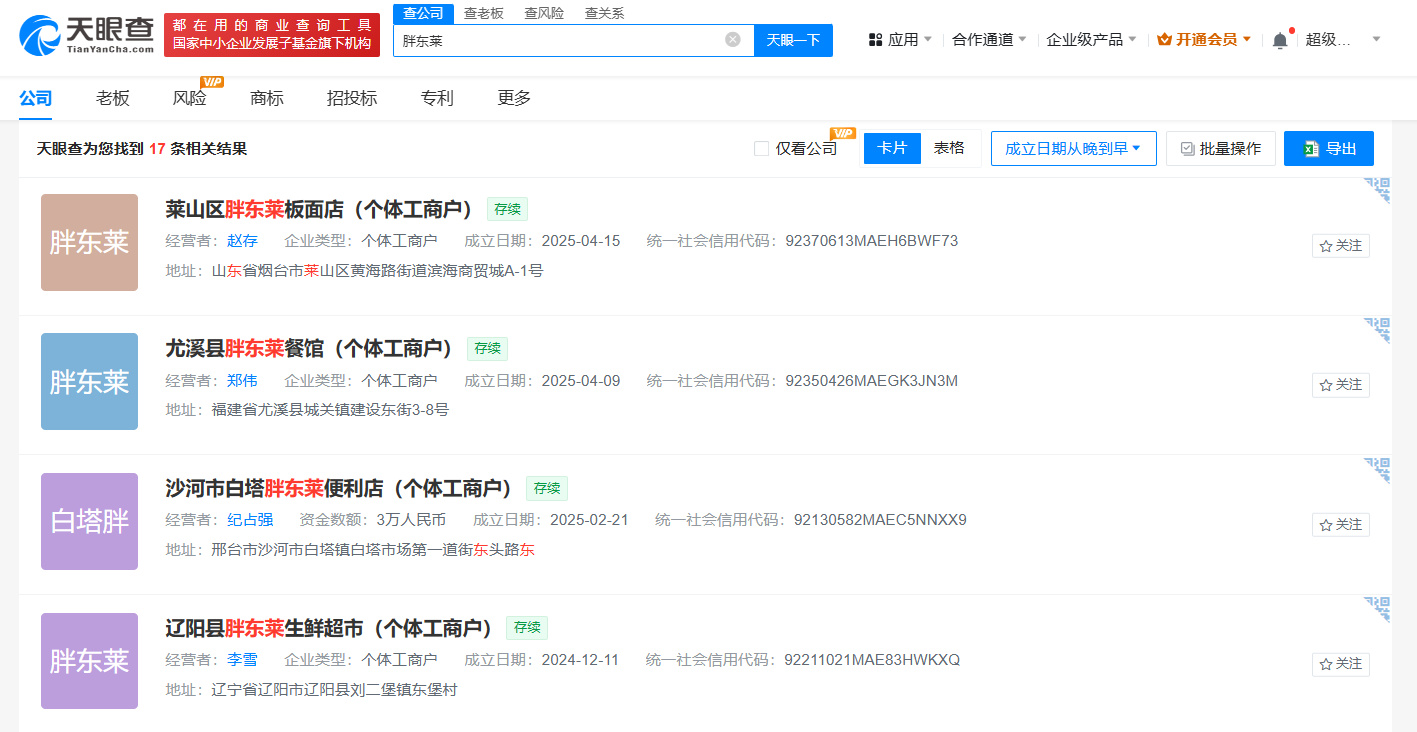
Task: Click the 天眼一下 search button
Action: click(x=793, y=40)
